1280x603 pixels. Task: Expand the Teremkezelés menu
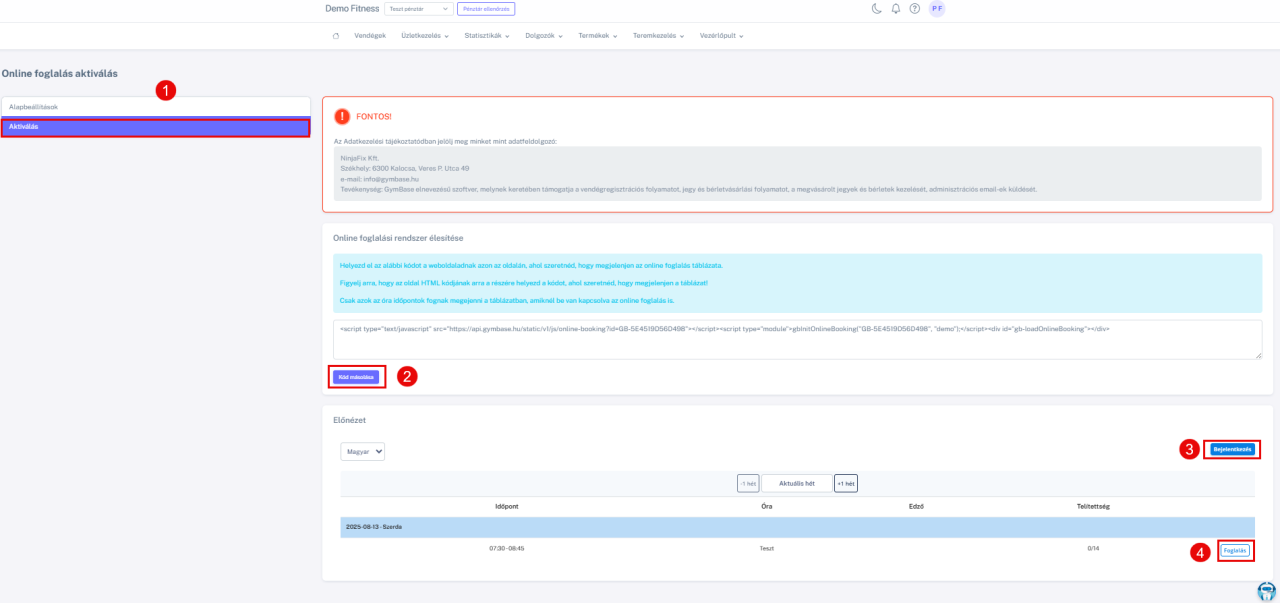point(658,36)
